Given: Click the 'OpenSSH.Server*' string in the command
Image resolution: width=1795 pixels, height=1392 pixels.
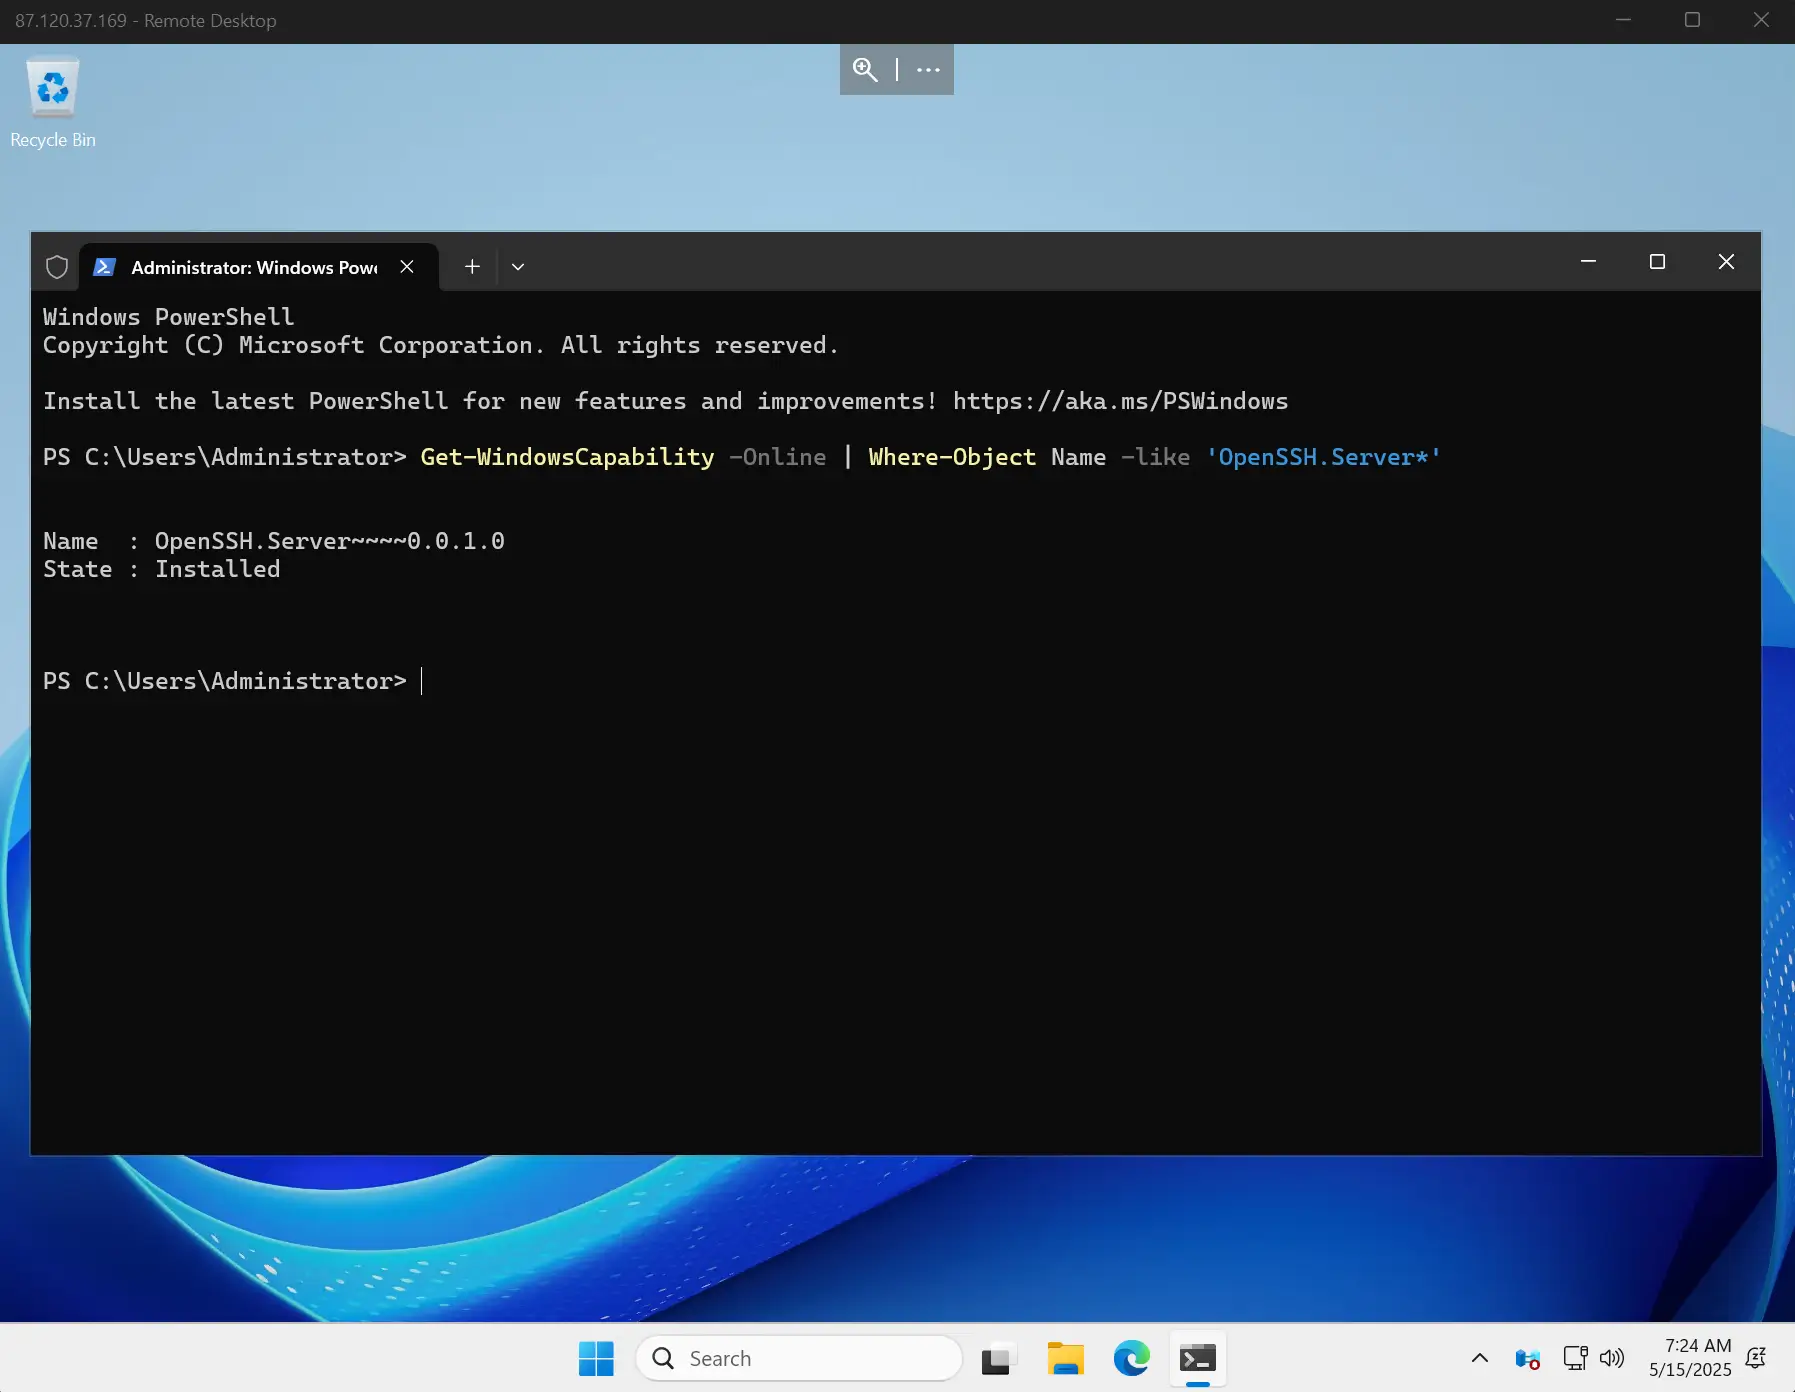Looking at the screenshot, I should click(x=1323, y=457).
